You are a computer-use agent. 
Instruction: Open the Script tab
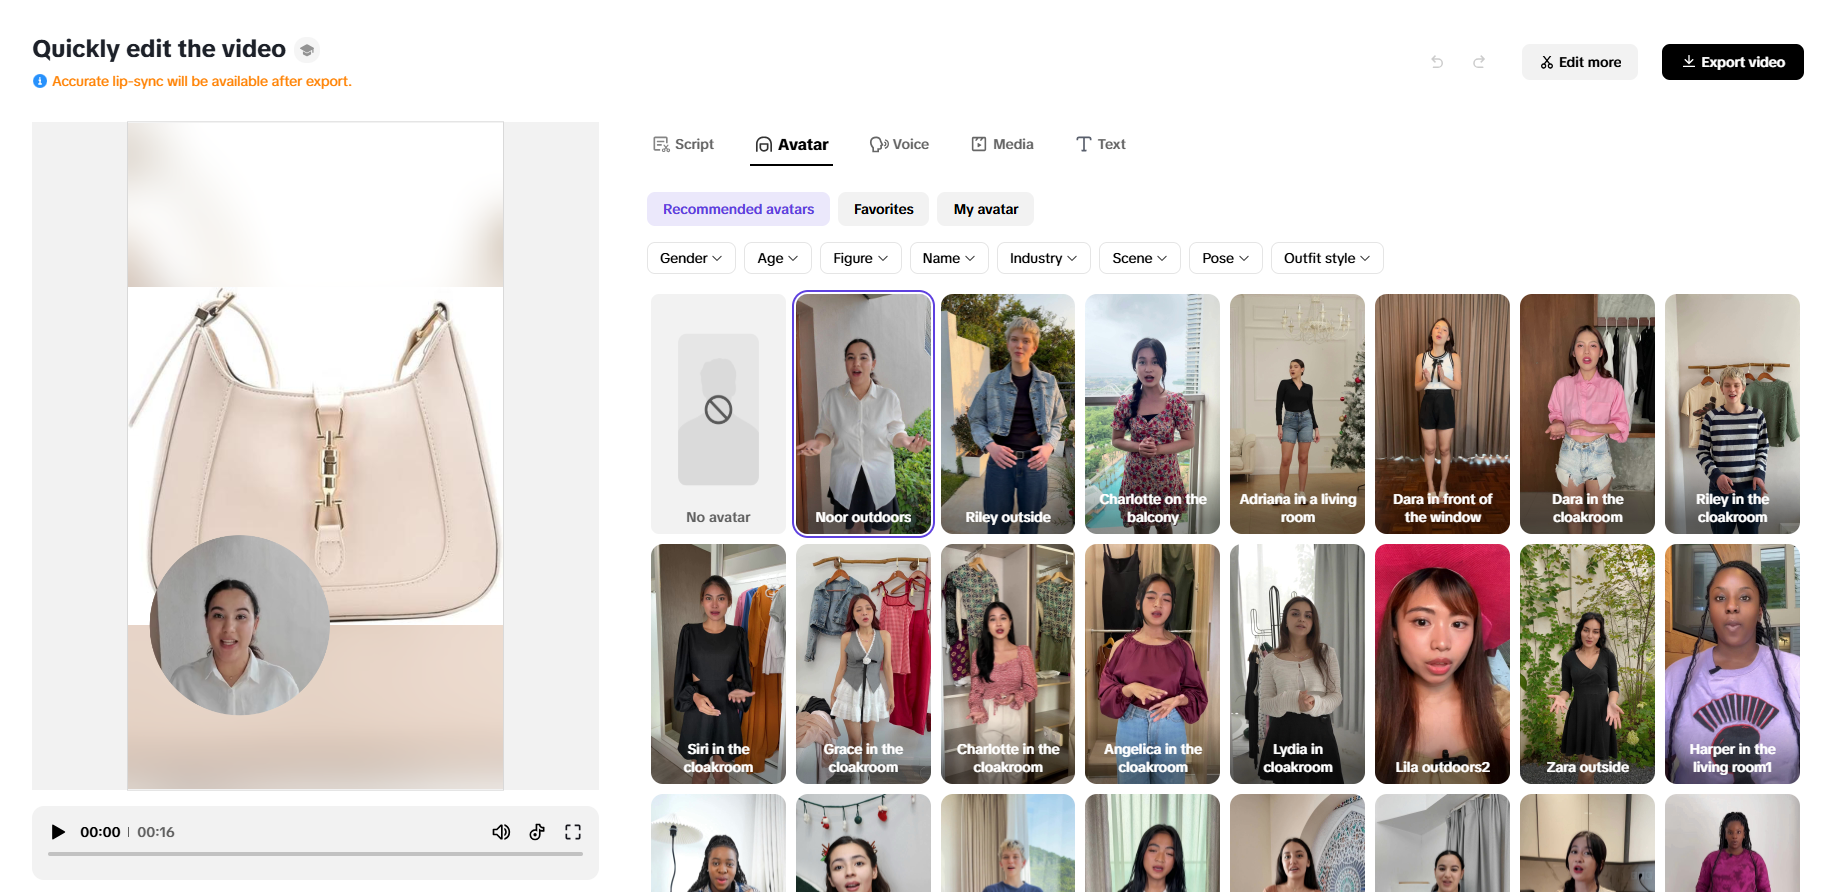tap(684, 144)
